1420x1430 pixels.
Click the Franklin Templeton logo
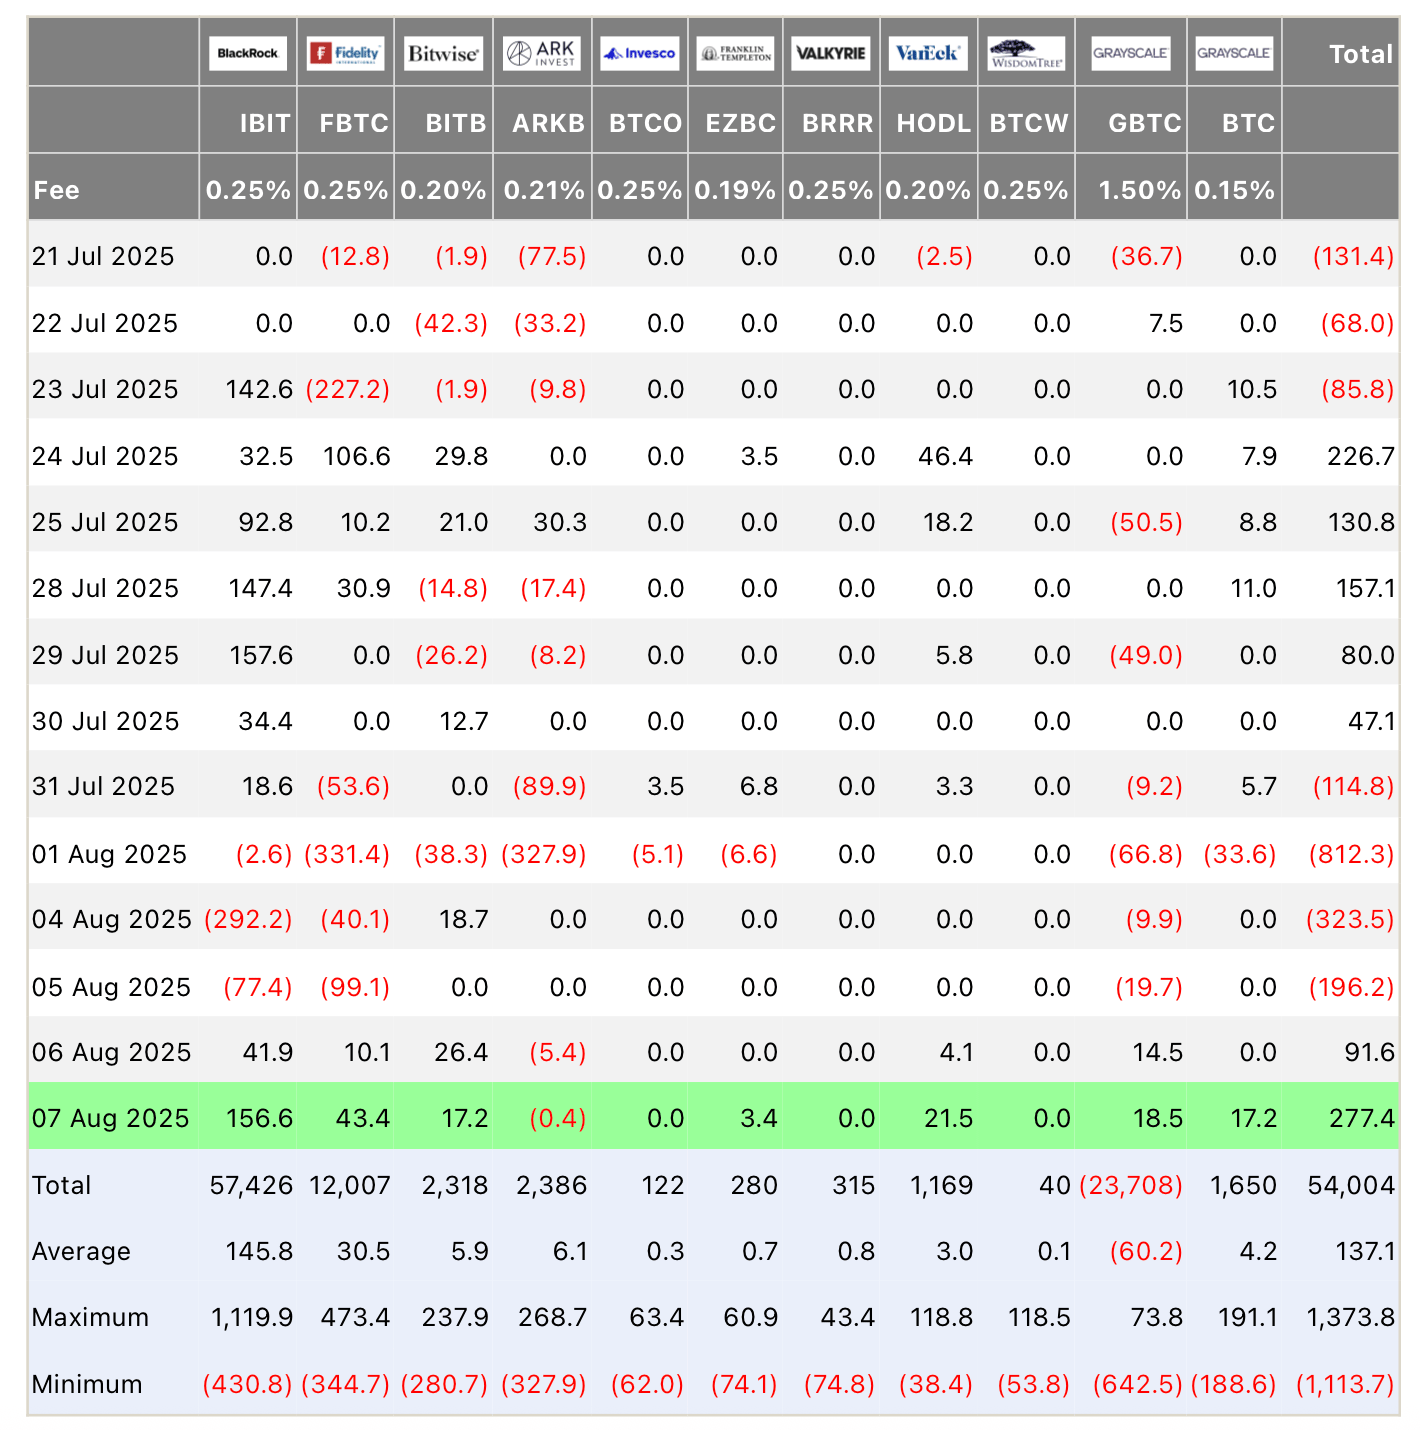pos(735,53)
